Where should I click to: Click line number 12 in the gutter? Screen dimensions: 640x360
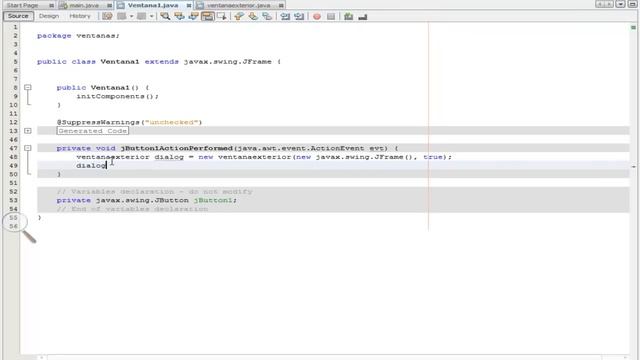point(13,122)
